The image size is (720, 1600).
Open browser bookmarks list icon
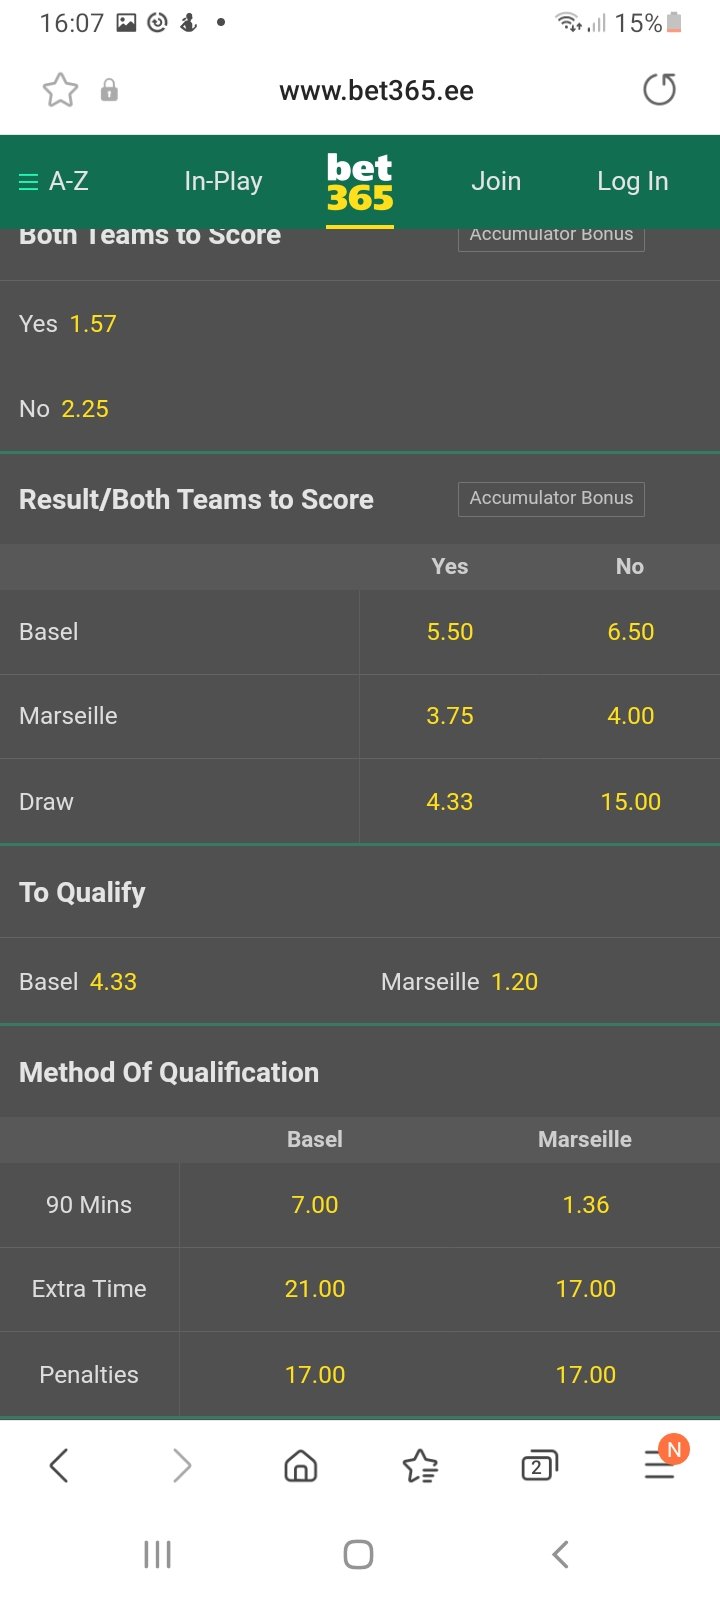pos(420,1466)
